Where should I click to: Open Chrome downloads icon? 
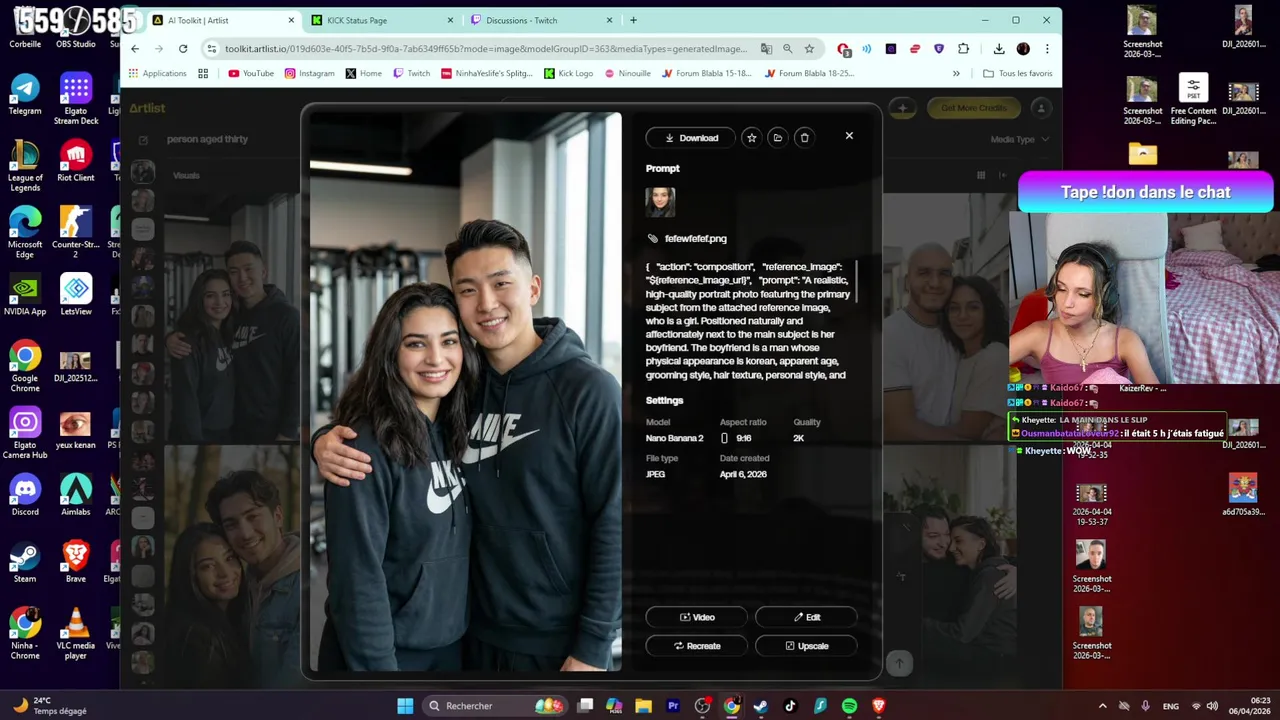[x=999, y=48]
